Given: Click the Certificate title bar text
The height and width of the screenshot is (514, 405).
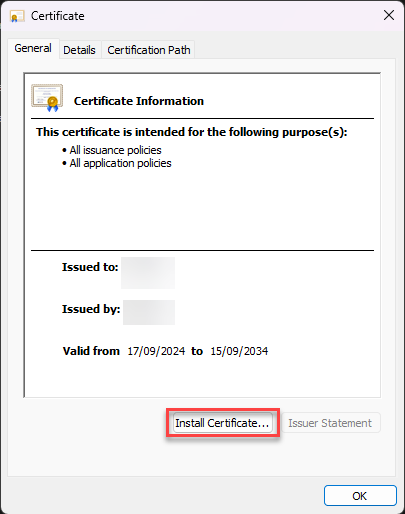Looking at the screenshot, I should (x=58, y=16).
